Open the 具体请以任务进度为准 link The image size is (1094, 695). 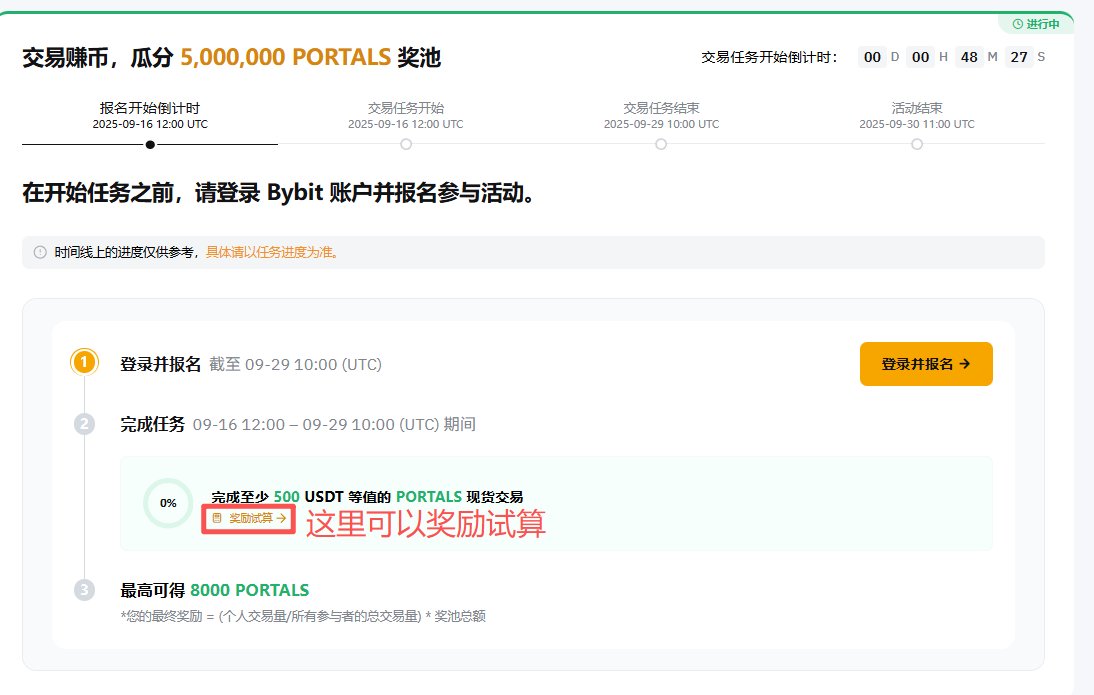(272, 252)
